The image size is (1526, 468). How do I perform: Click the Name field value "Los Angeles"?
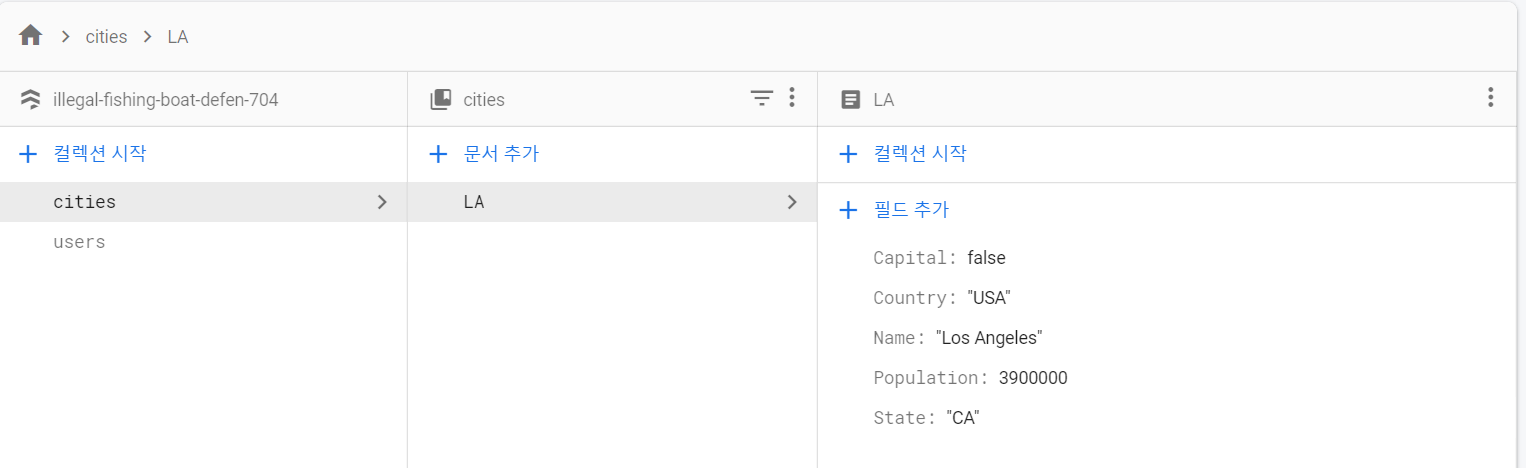pos(989,338)
